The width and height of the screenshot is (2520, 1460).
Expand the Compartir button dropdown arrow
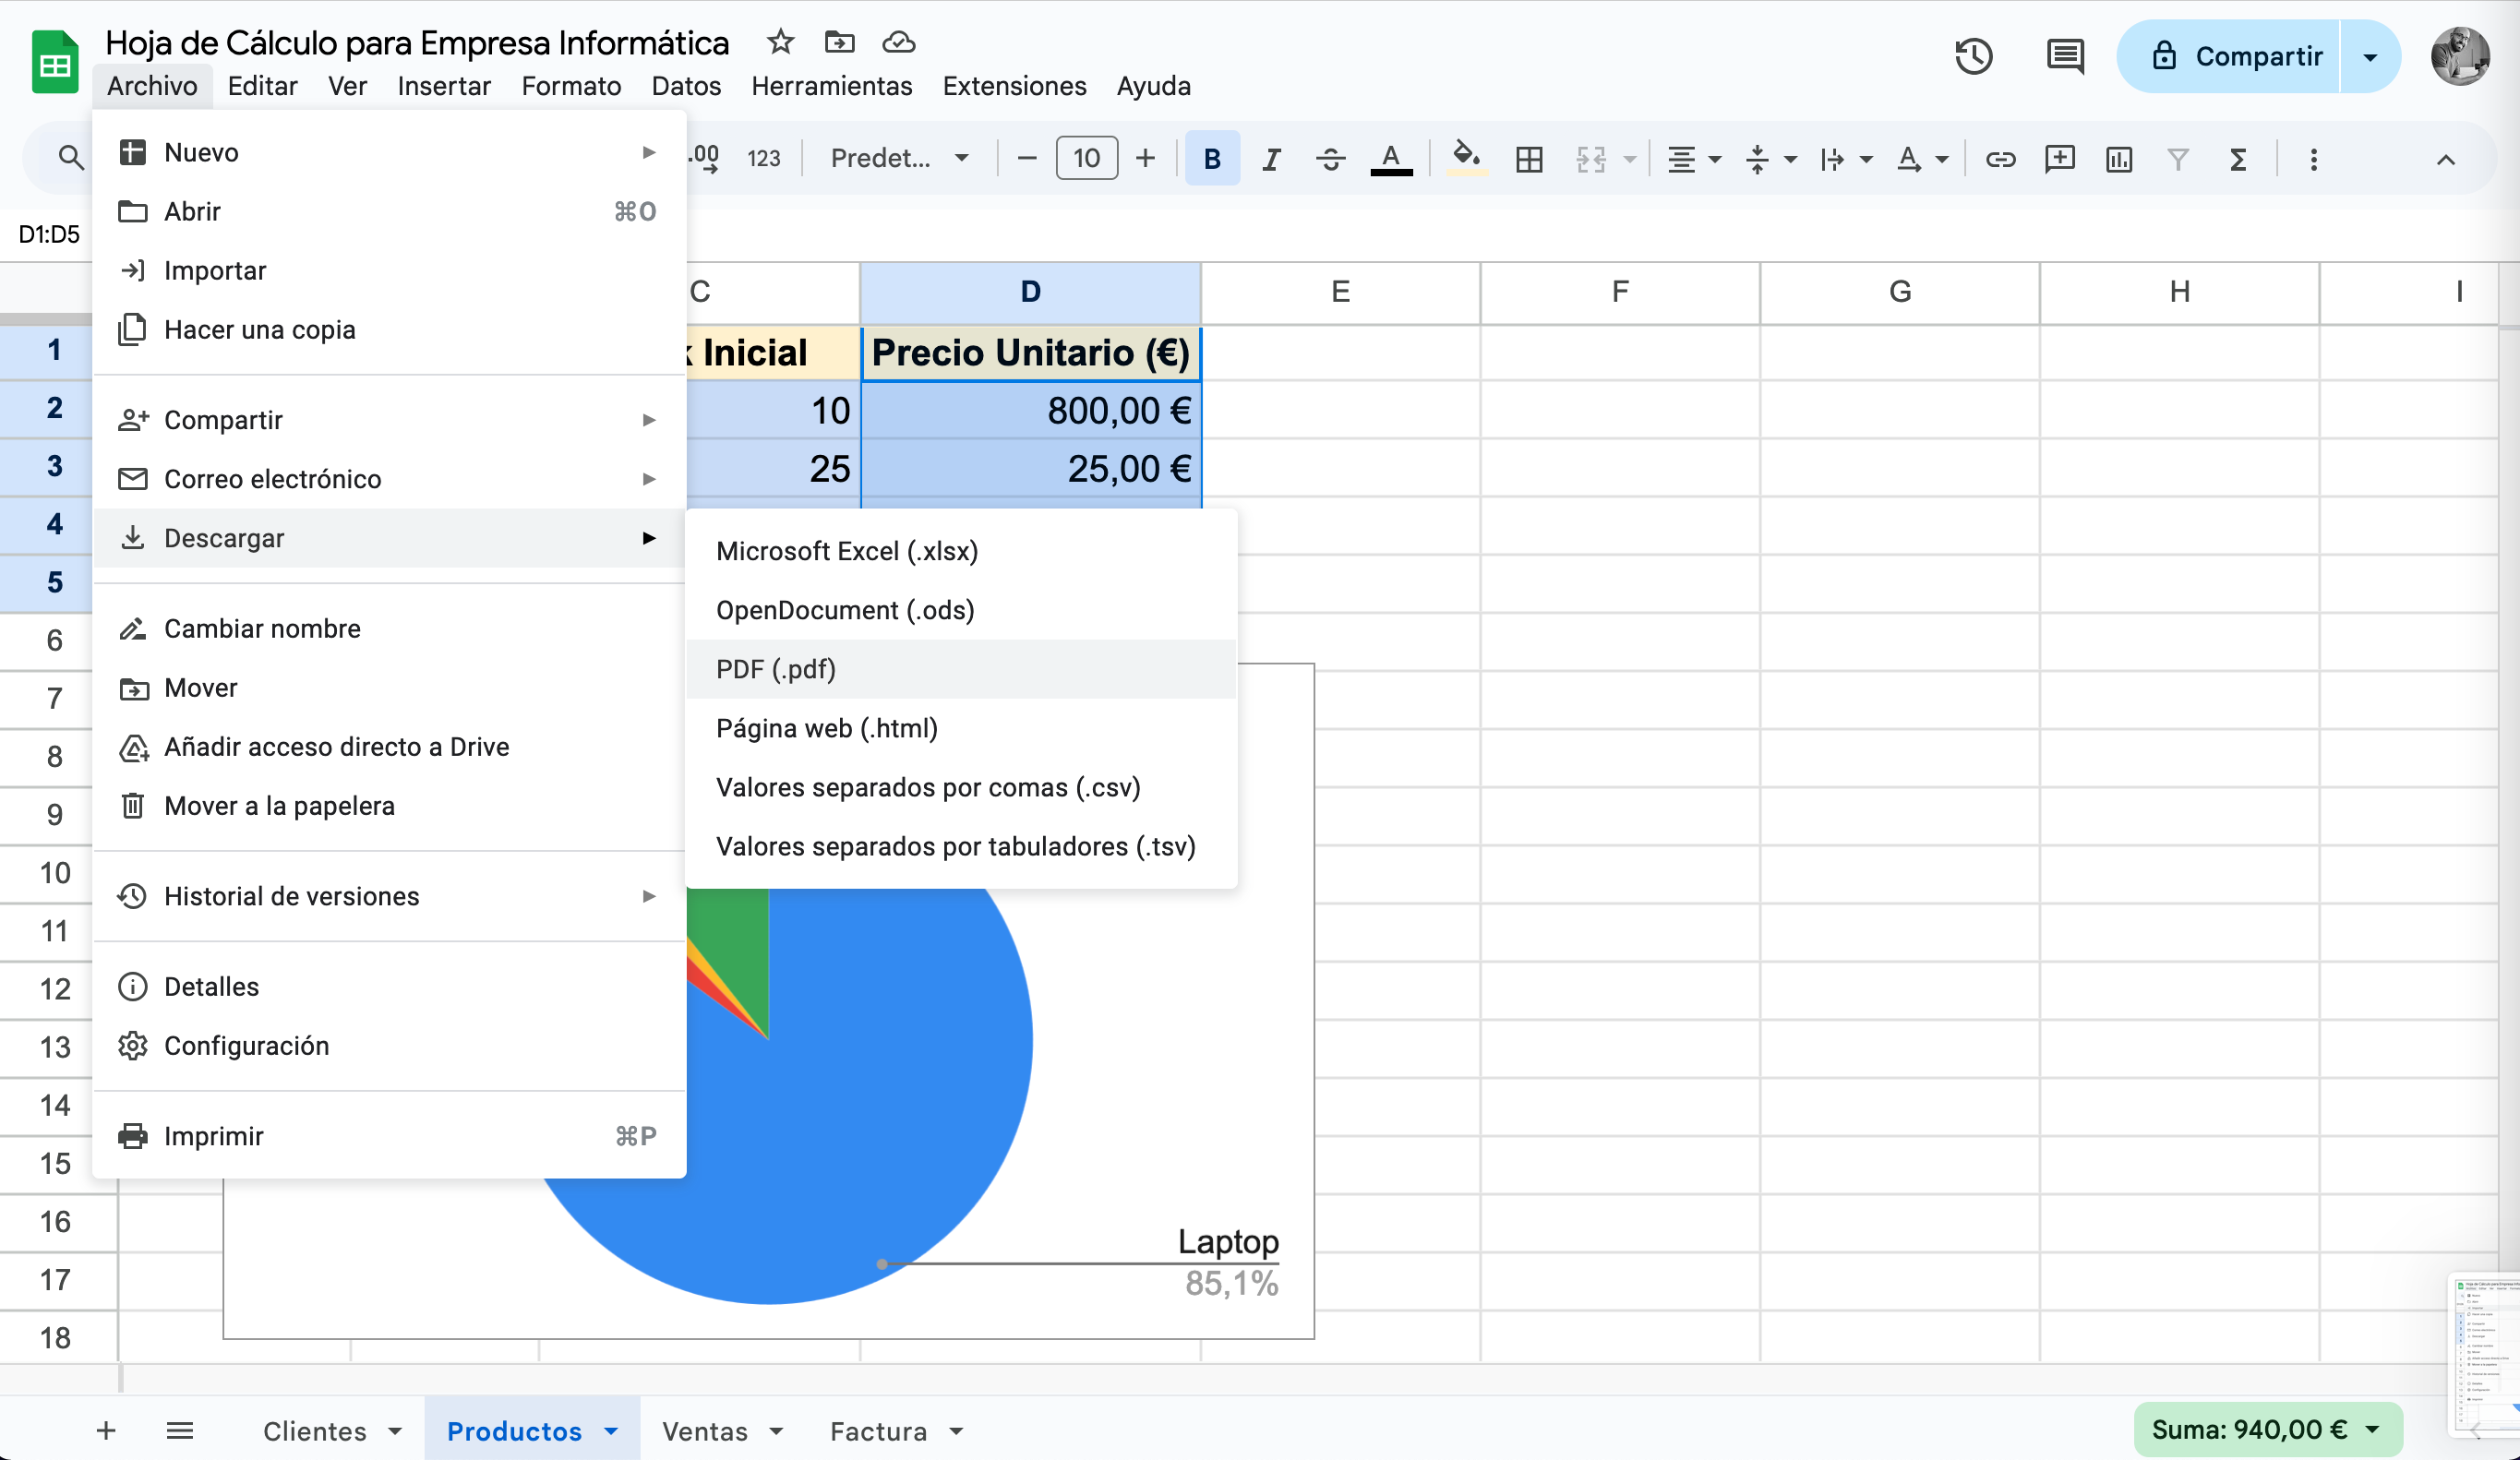[x=2370, y=57]
